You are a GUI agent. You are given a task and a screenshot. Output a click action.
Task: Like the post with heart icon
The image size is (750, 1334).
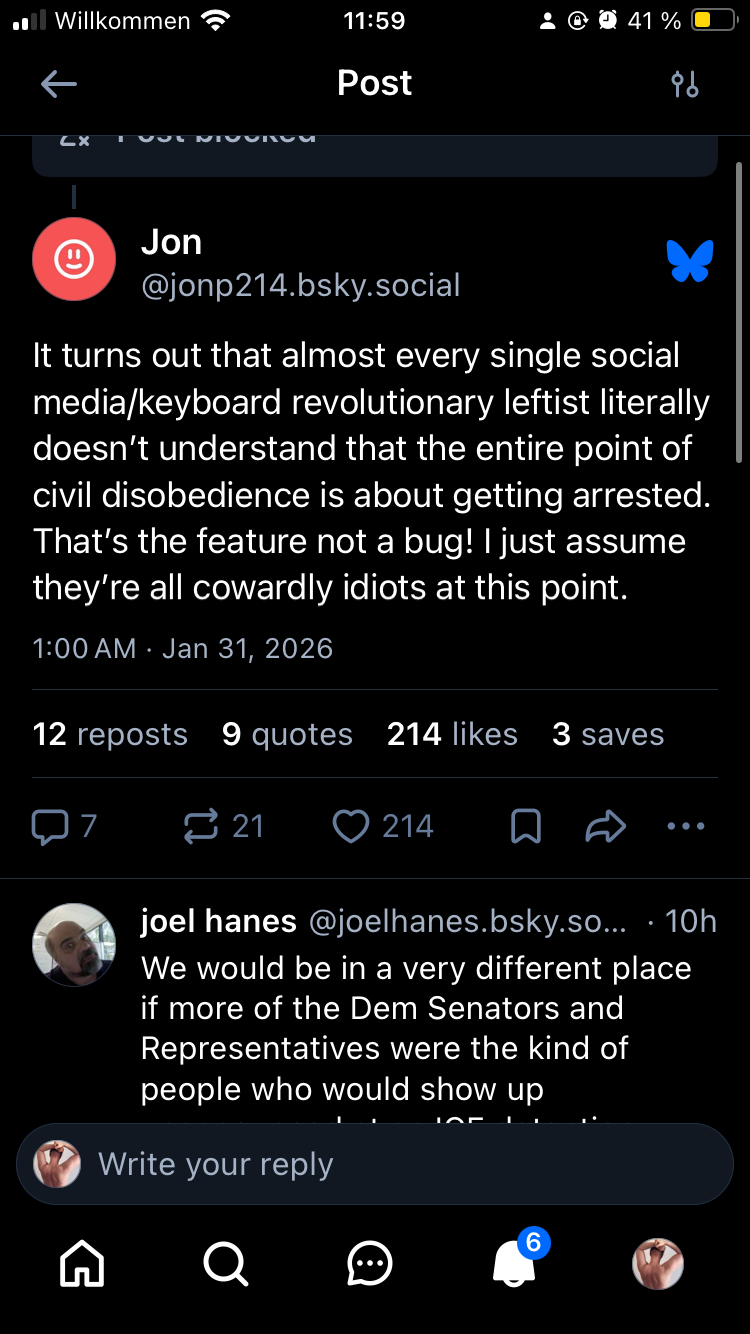point(351,827)
